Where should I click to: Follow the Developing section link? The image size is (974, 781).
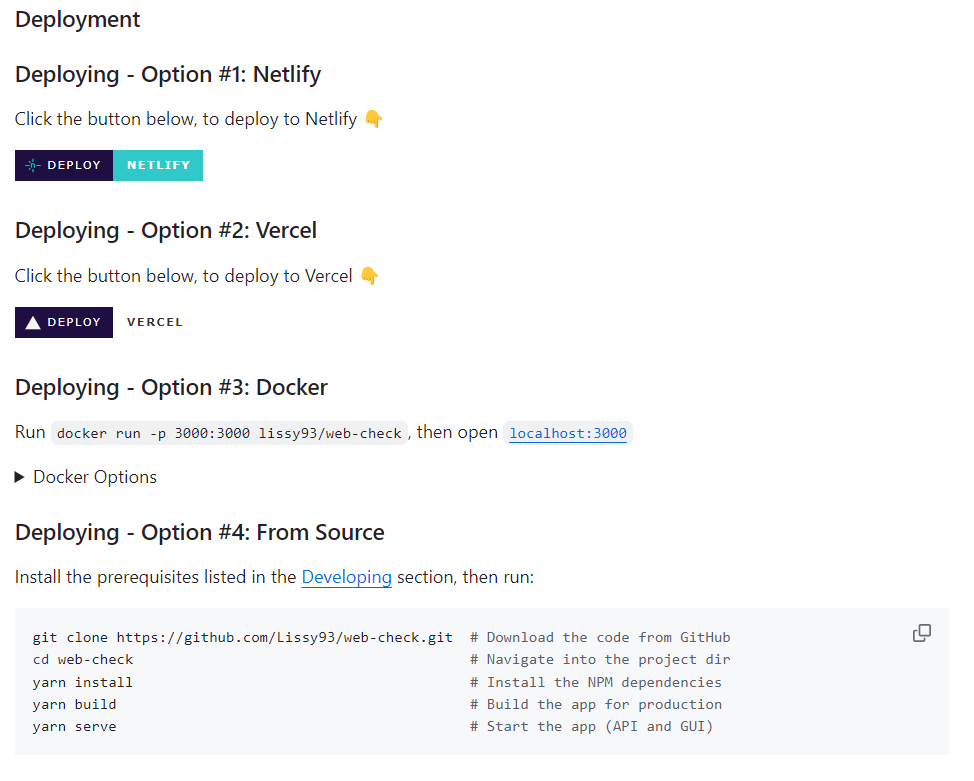[x=347, y=577]
